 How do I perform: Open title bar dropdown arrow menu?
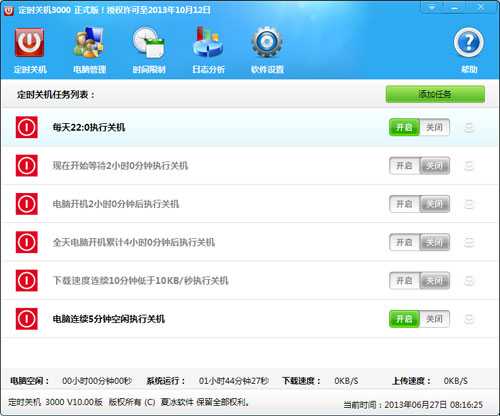pyautogui.click(x=432, y=7)
